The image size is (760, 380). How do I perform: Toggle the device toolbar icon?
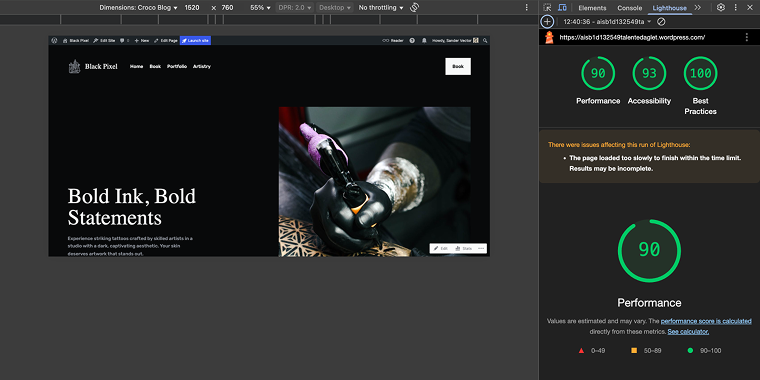pyautogui.click(x=562, y=8)
